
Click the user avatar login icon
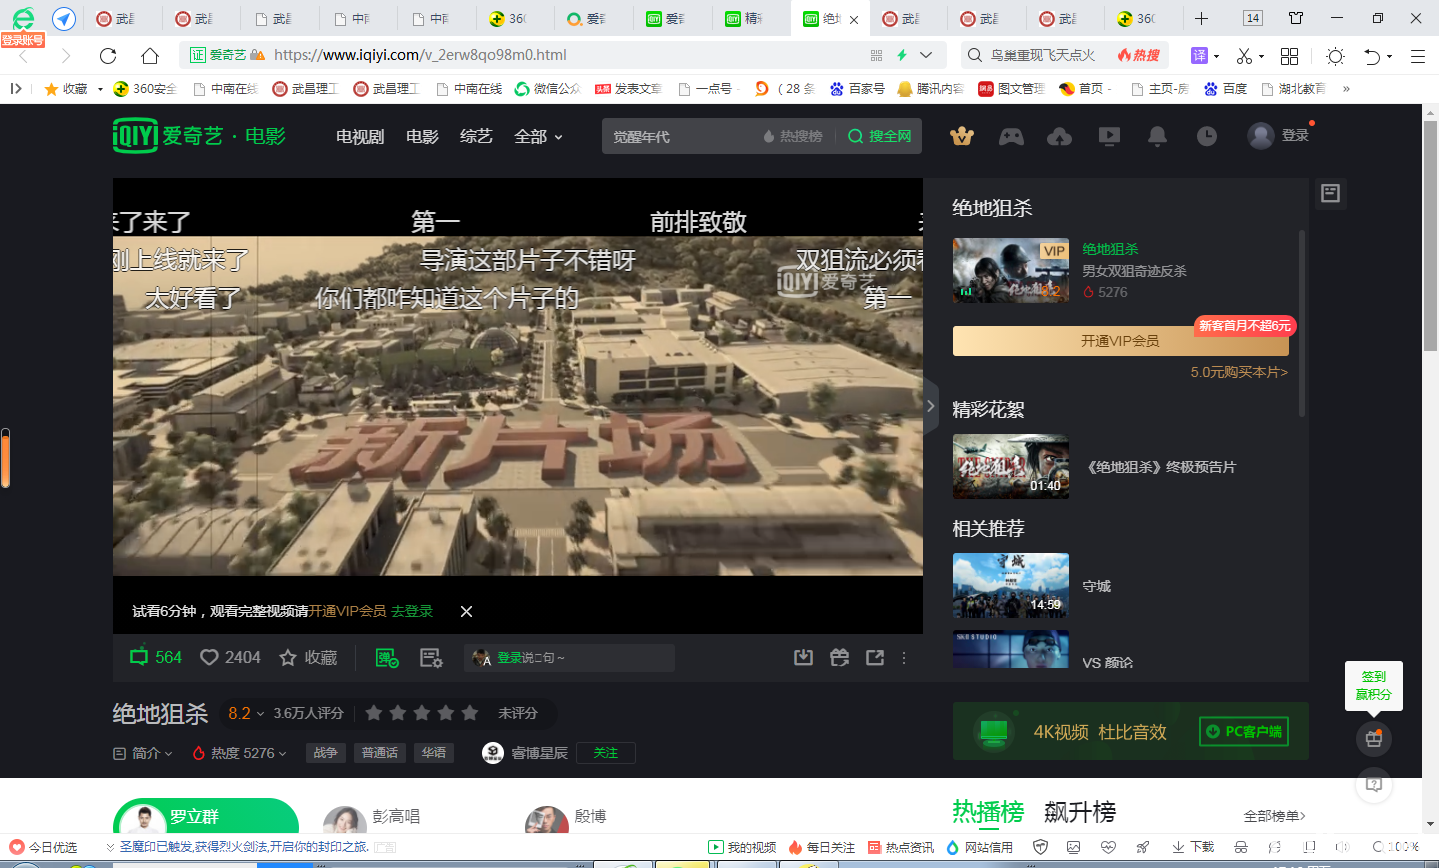pos(1261,135)
